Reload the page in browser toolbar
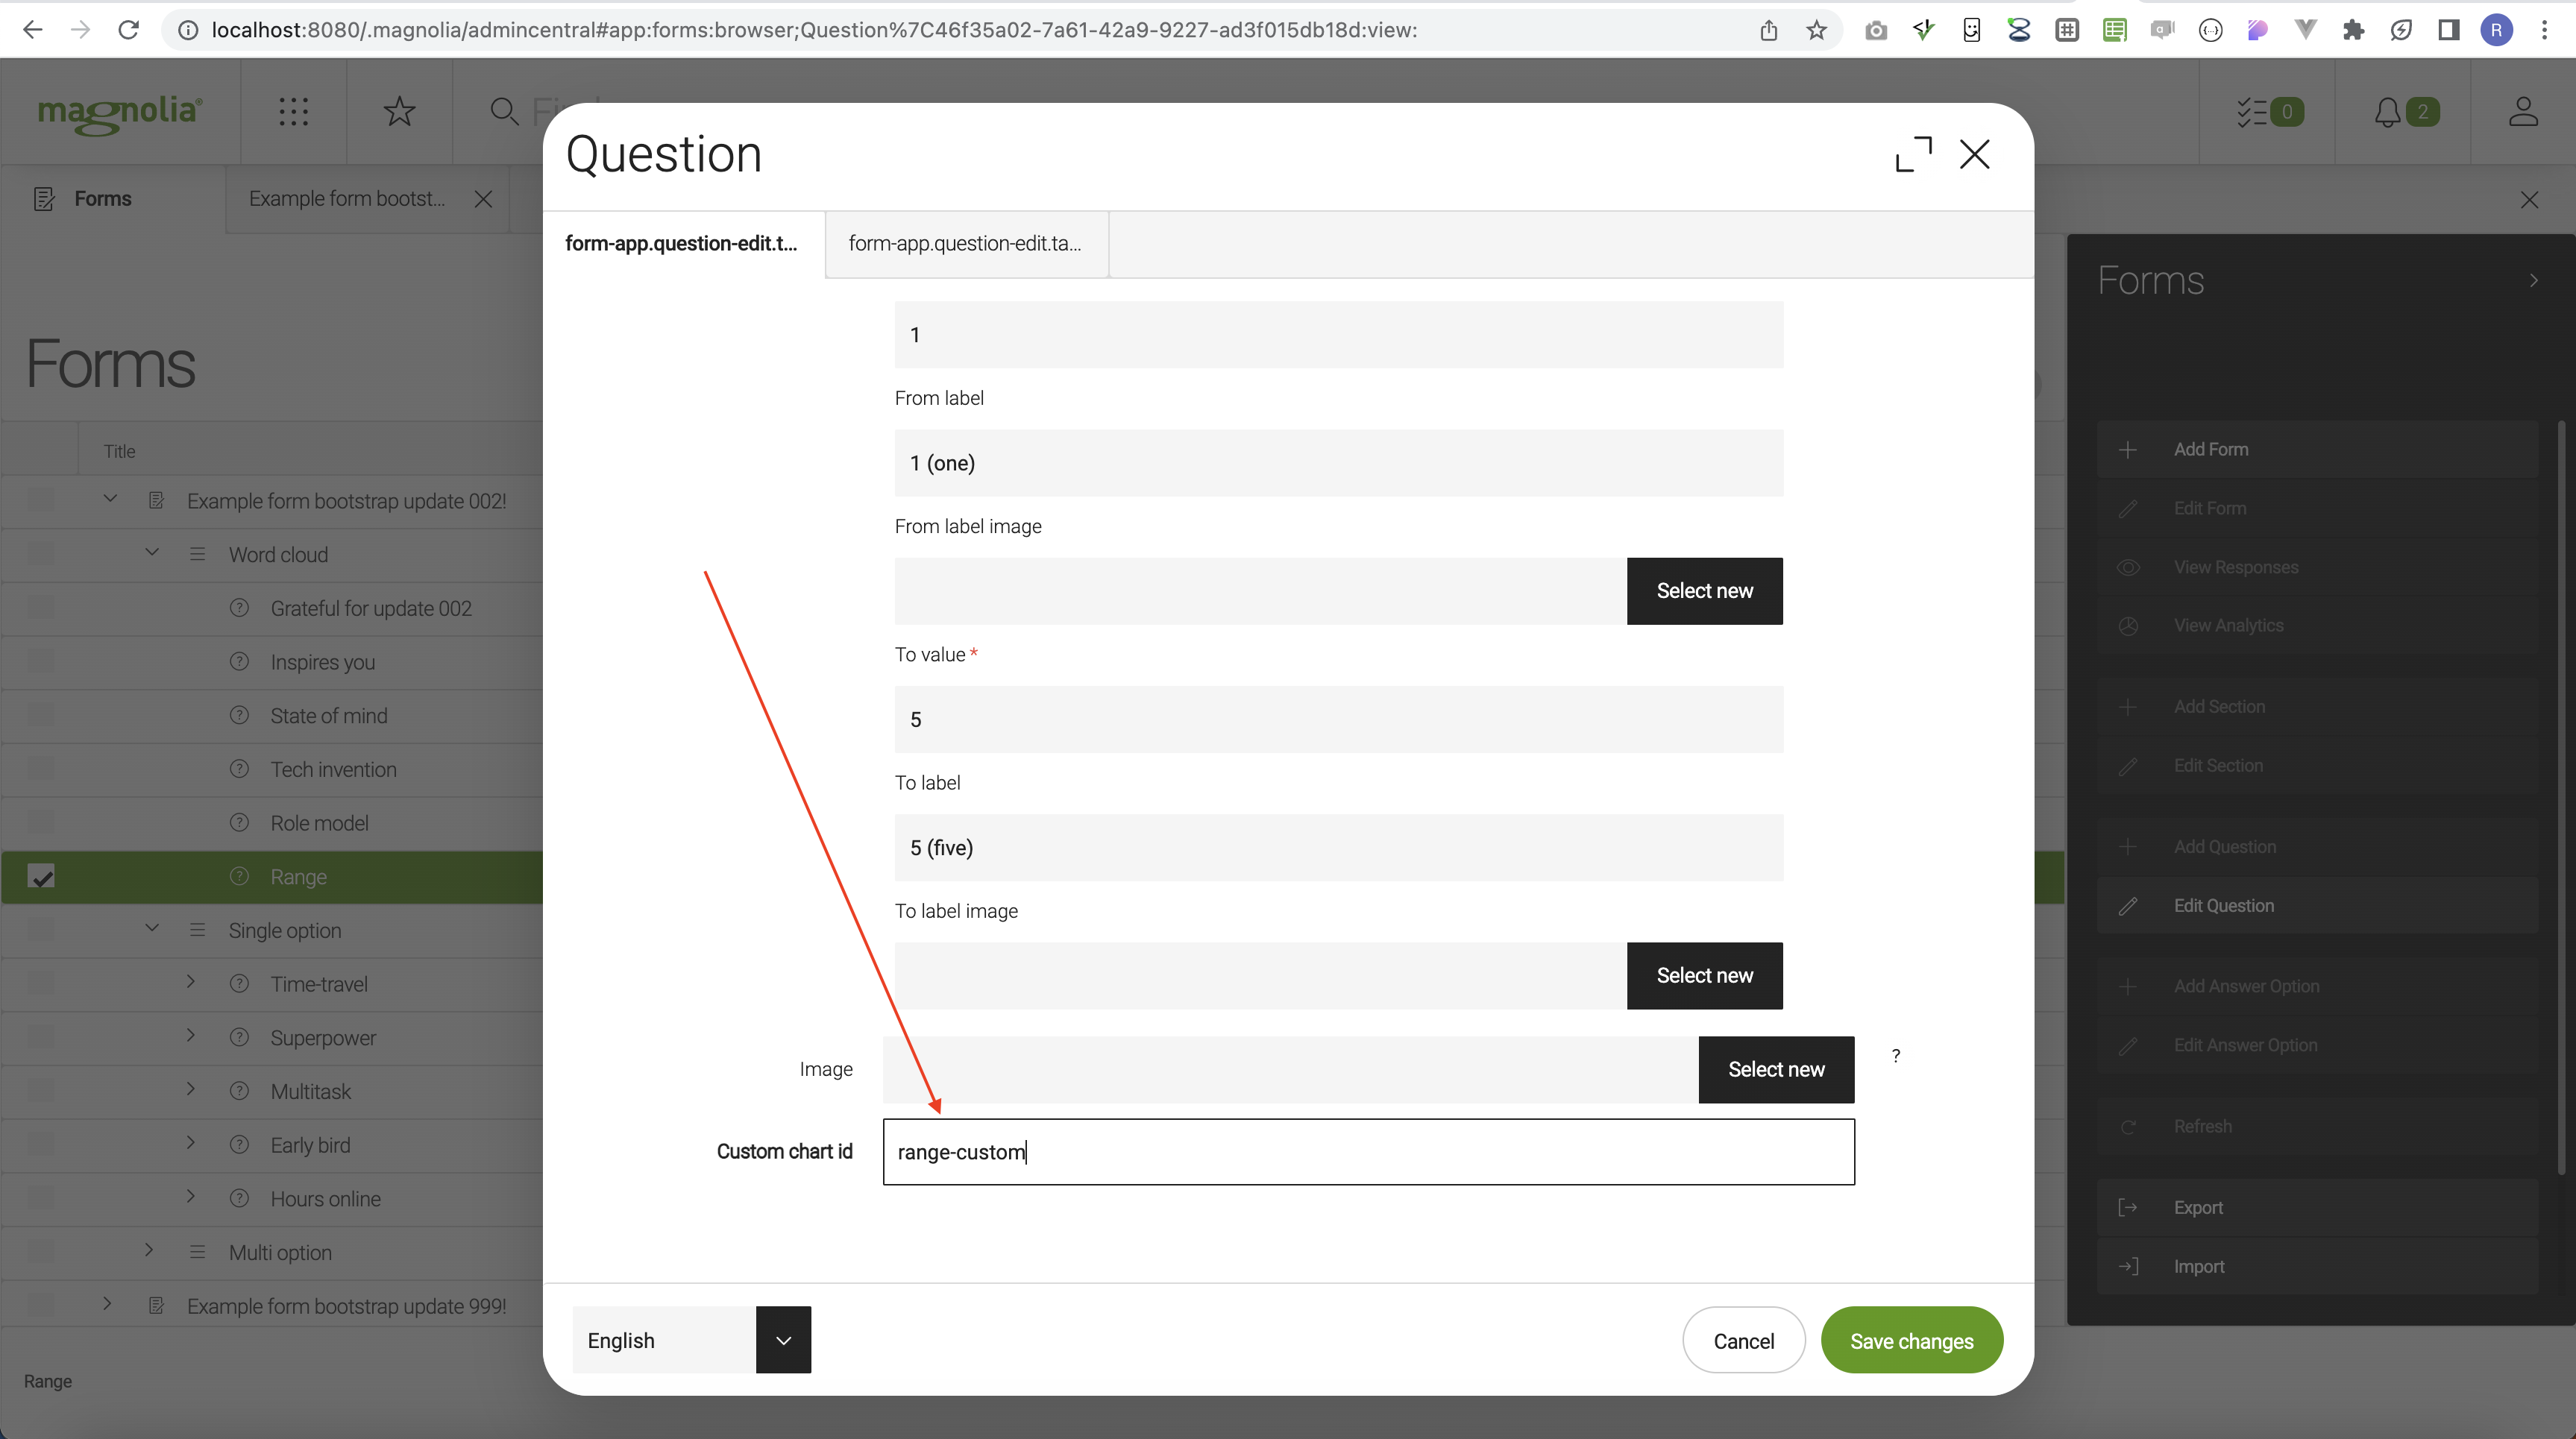The width and height of the screenshot is (2576, 1439). (x=128, y=30)
